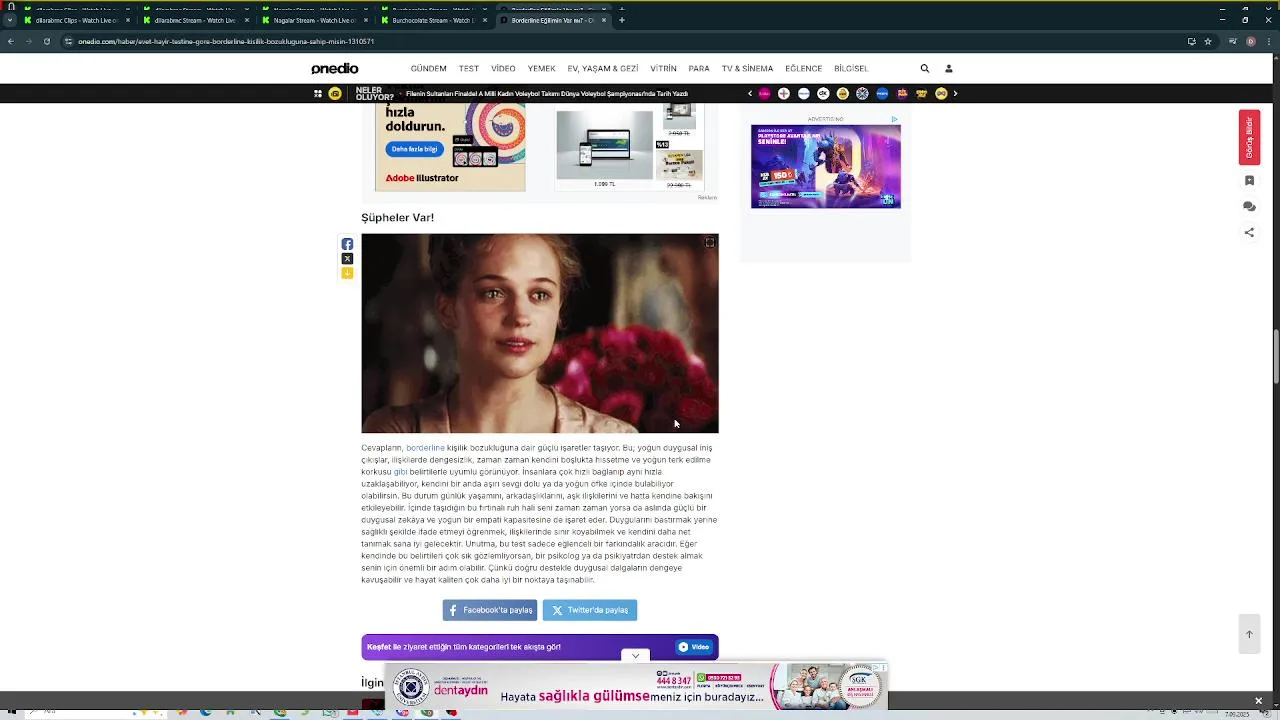1280x720 pixels.
Task: Select the blue round brand icon in carousel
Action: click(882, 94)
